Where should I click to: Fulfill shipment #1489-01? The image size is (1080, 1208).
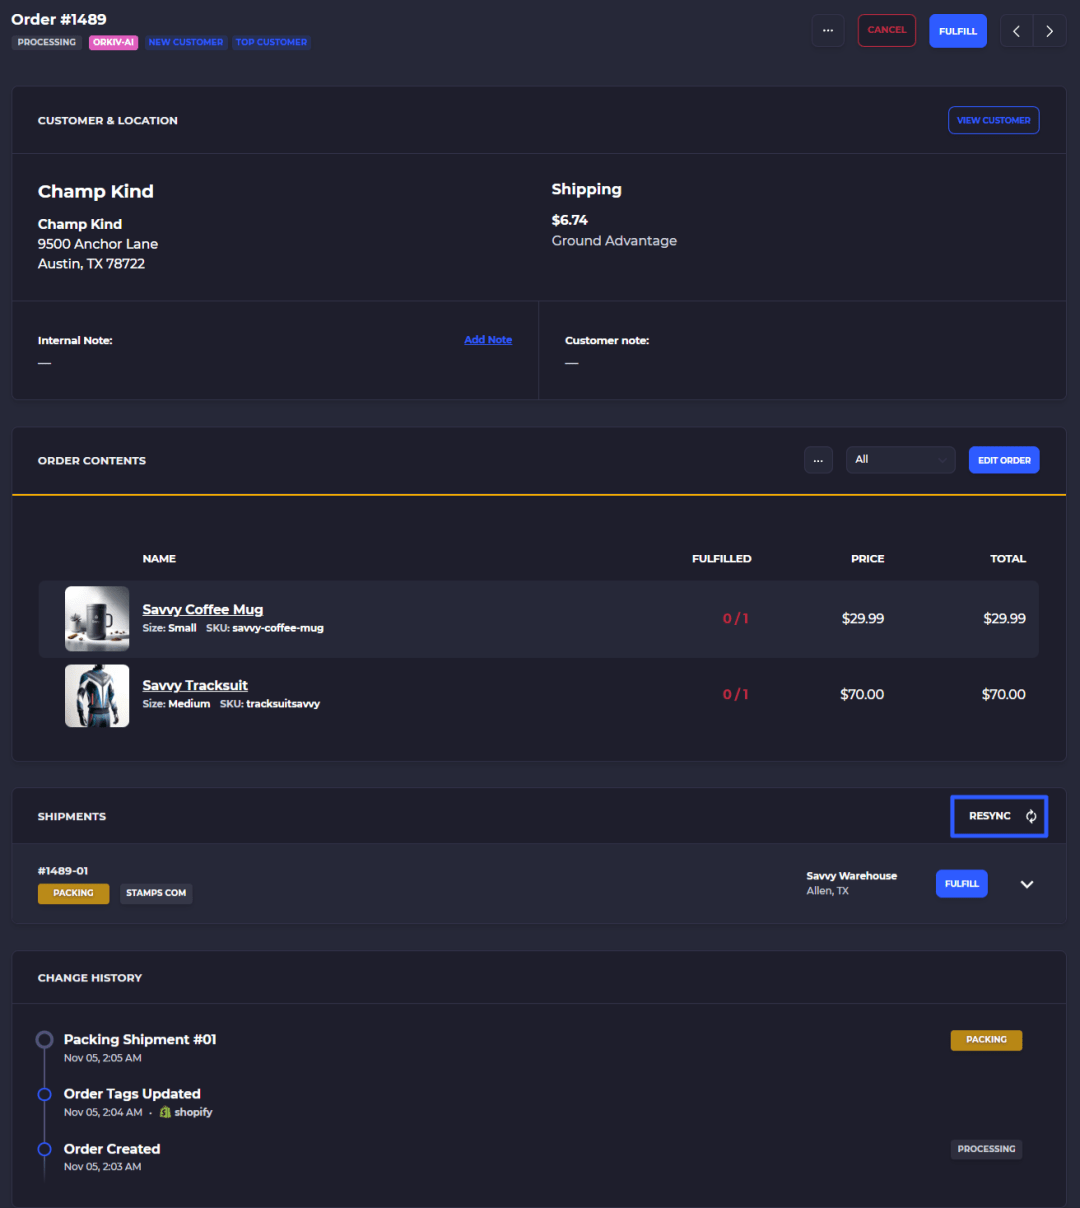(961, 884)
